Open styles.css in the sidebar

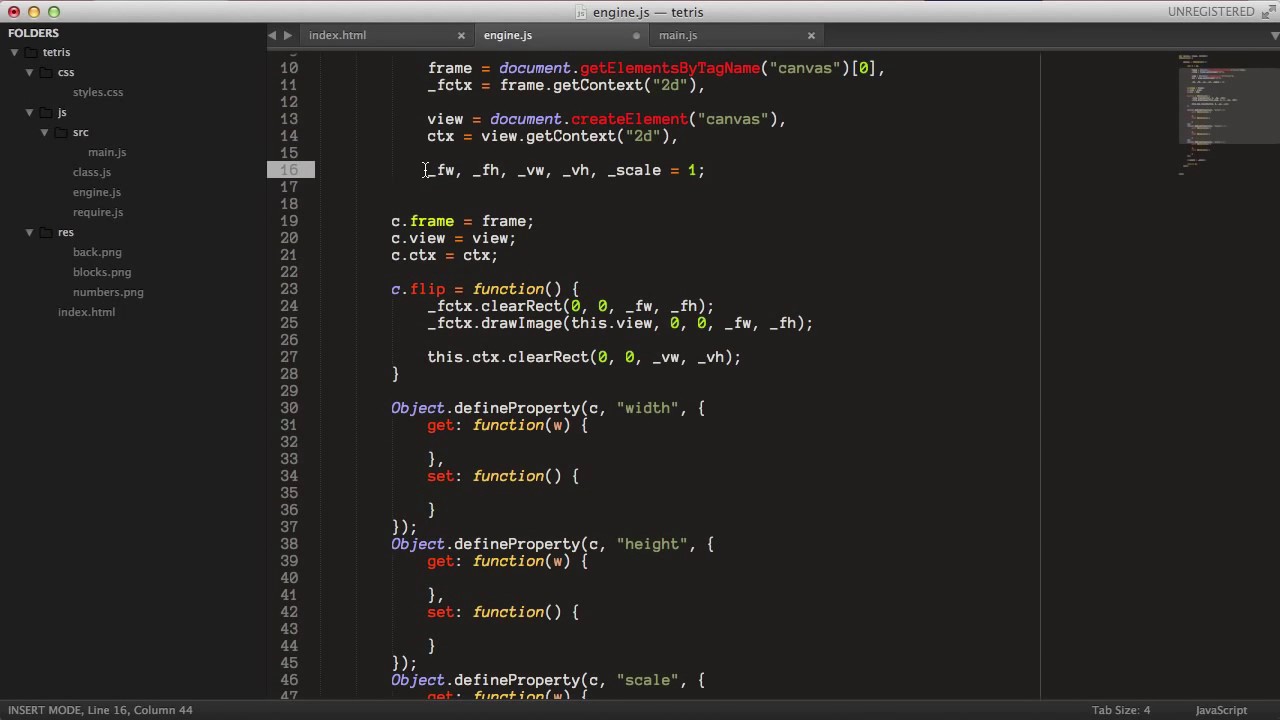pyautogui.click(x=98, y=92)
